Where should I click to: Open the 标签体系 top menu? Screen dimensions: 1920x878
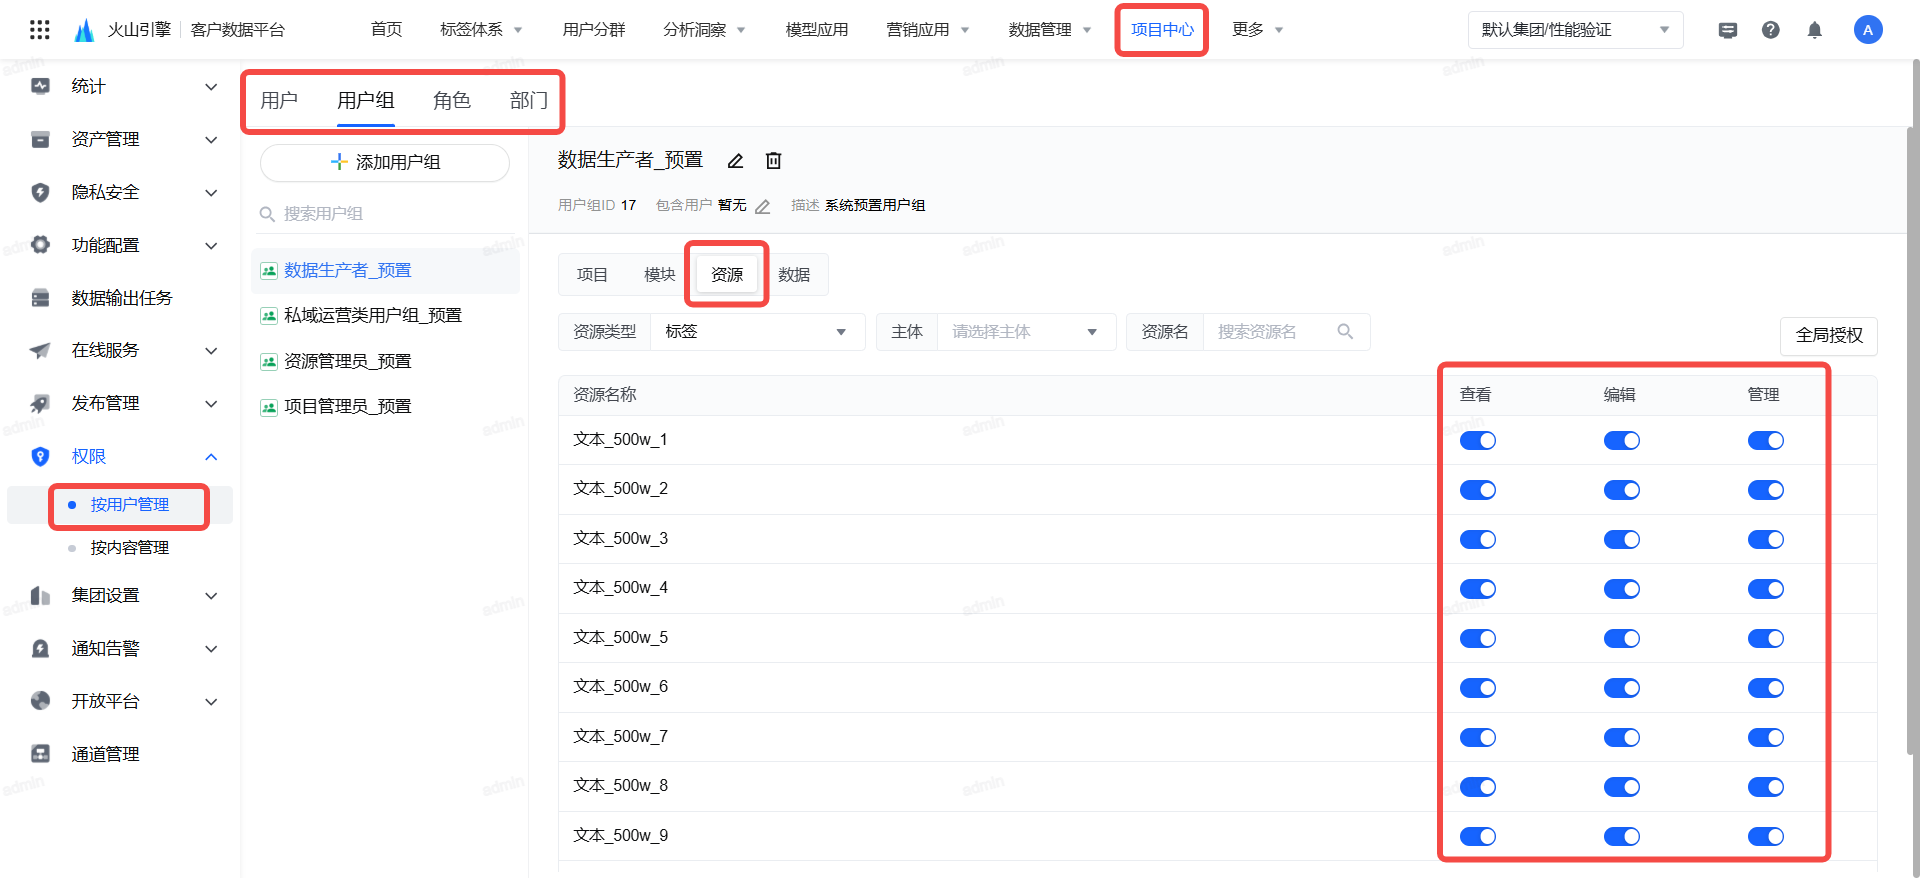[481, 30]
